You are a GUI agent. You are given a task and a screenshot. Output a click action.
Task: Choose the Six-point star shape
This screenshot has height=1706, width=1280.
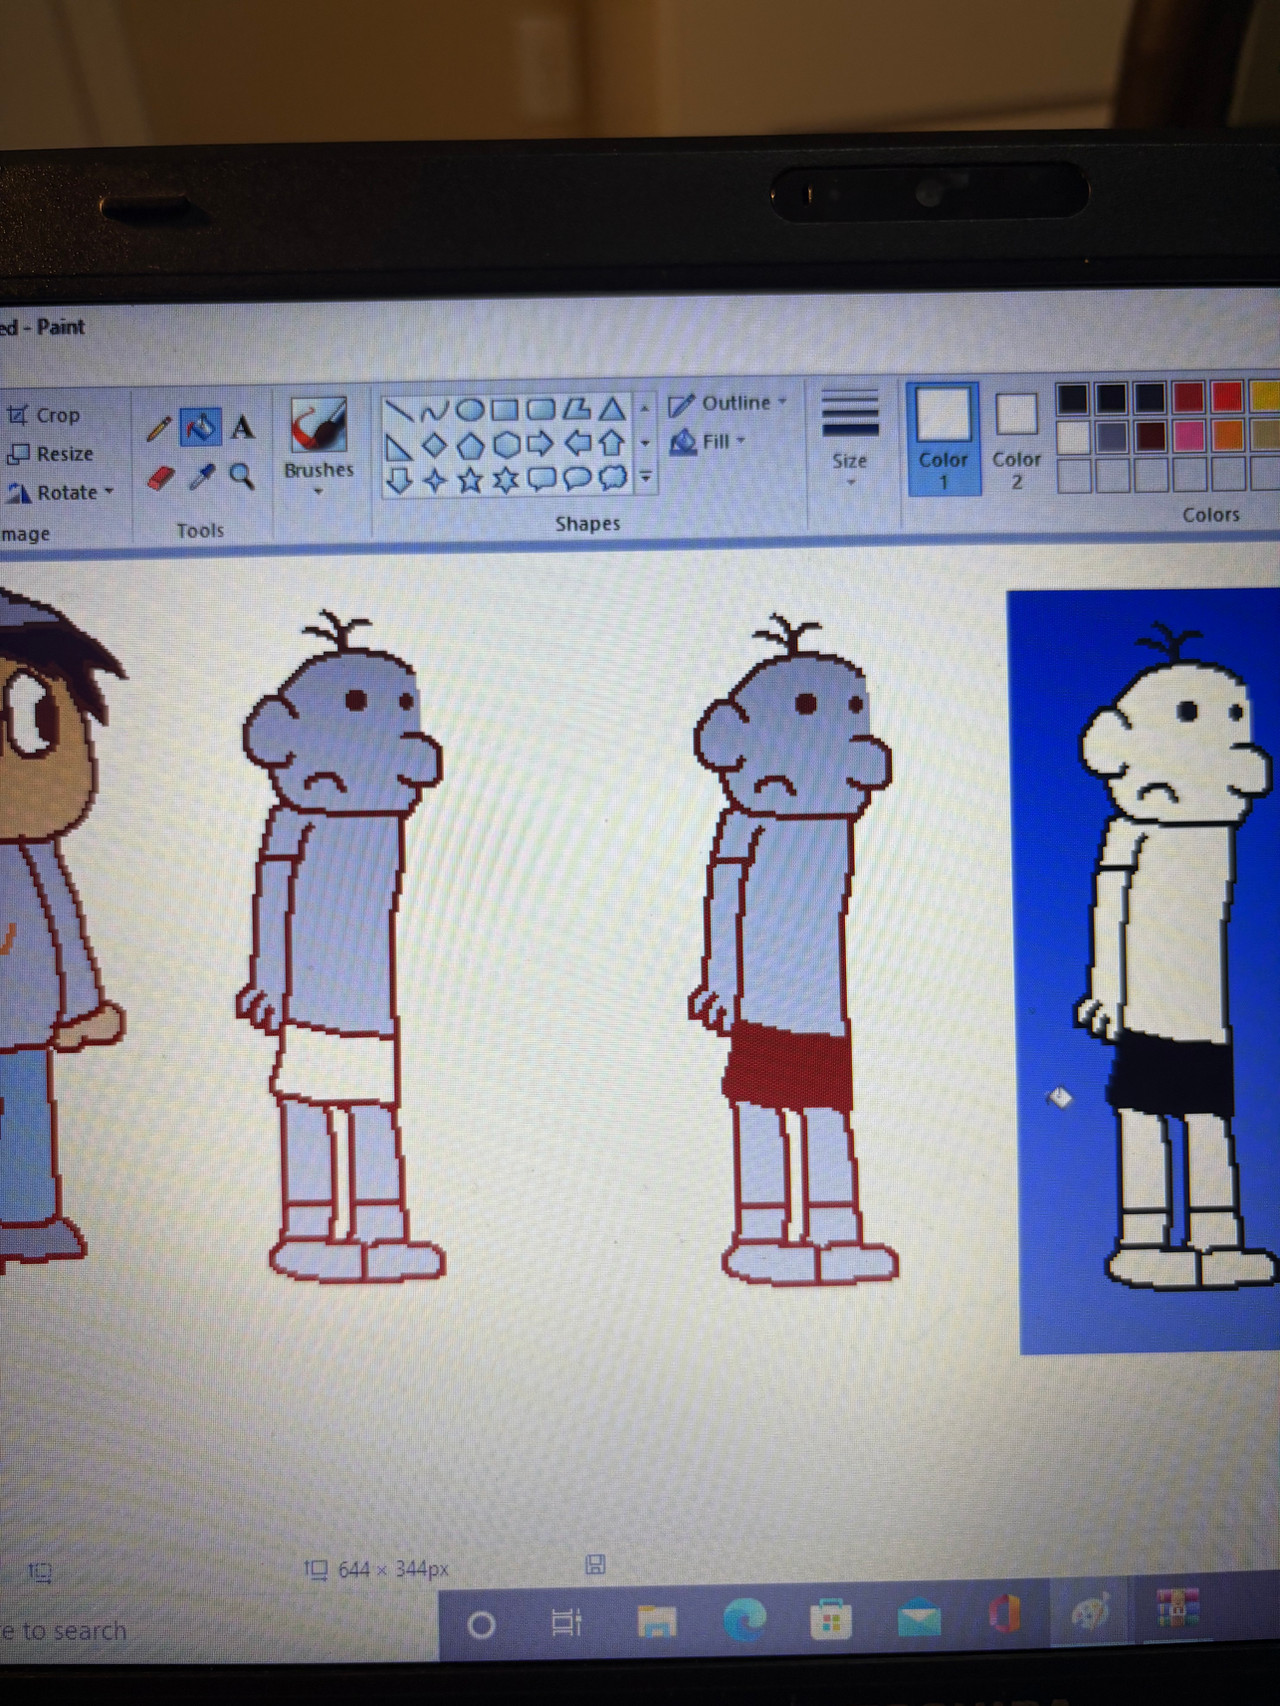(x=506, y=480)
